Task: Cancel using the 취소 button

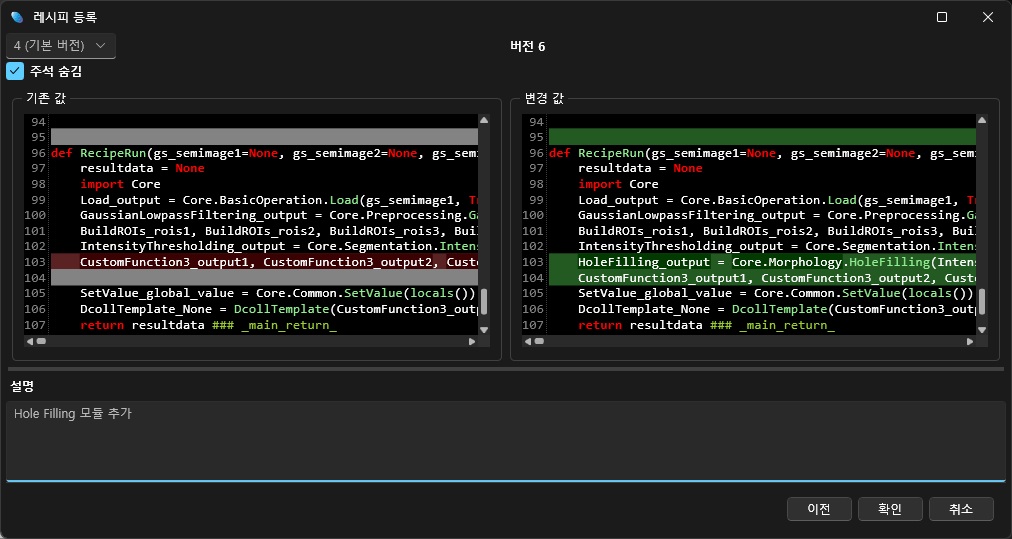Action: coord(961,509)
